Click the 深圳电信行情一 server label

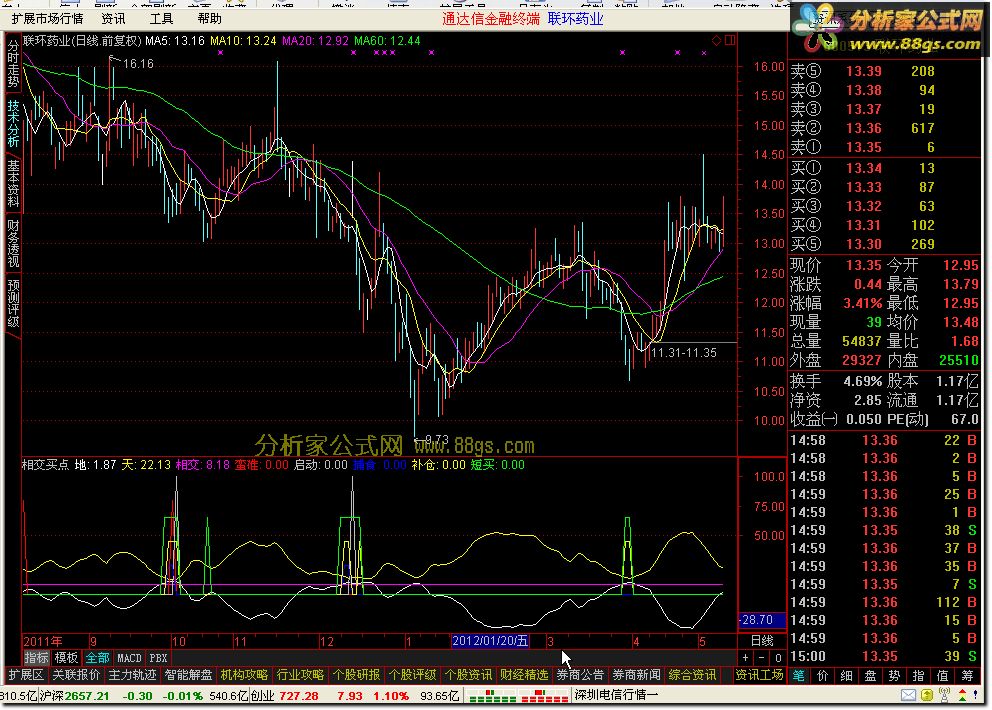(616, 695)
